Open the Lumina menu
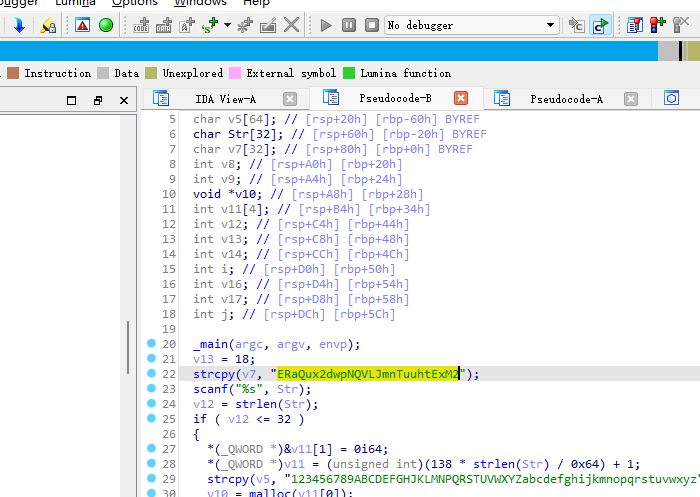 tap(75, 3)
